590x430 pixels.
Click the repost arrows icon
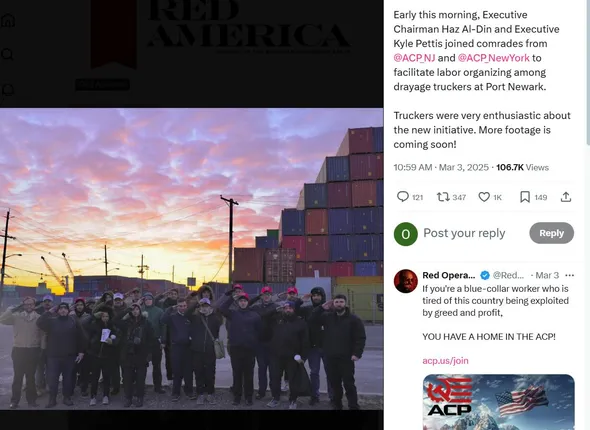tap(442, 197)
